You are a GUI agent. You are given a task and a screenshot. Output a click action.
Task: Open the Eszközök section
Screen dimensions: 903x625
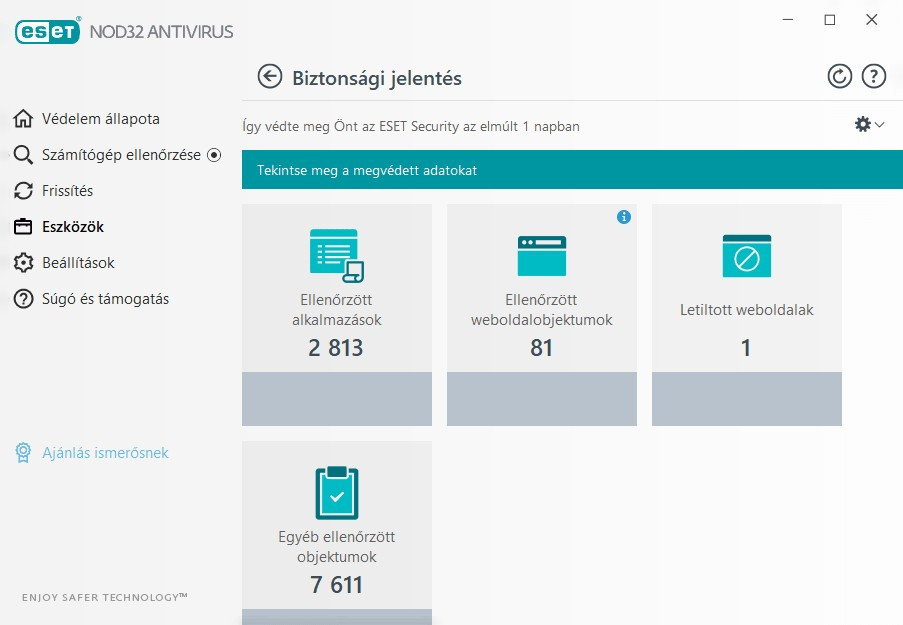73,227
